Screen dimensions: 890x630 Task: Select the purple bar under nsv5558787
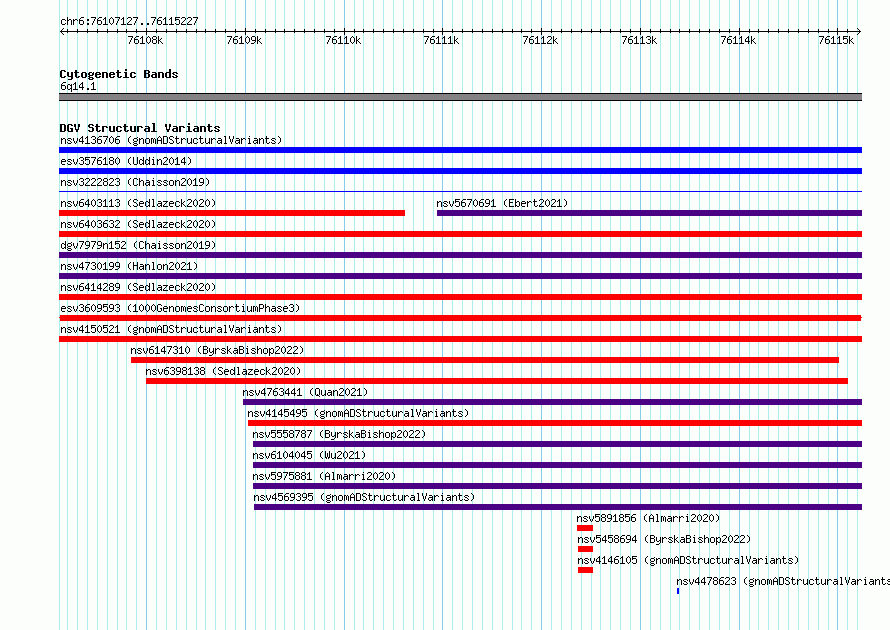[x=557, y=444]
